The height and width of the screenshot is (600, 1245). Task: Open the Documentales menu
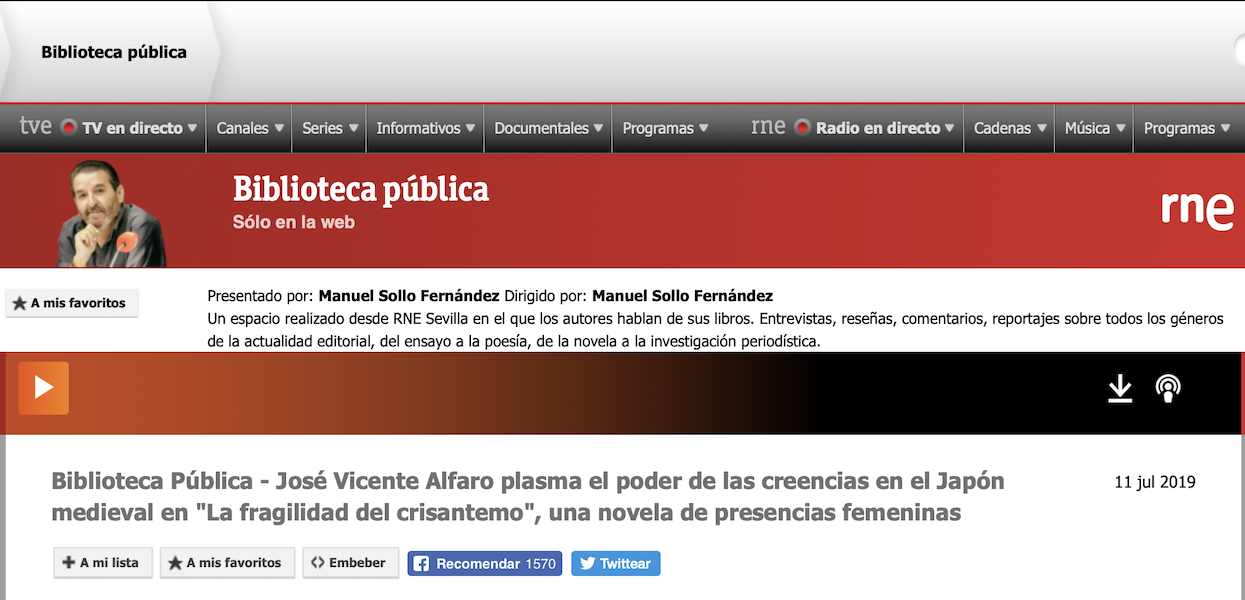click(548, 128)
